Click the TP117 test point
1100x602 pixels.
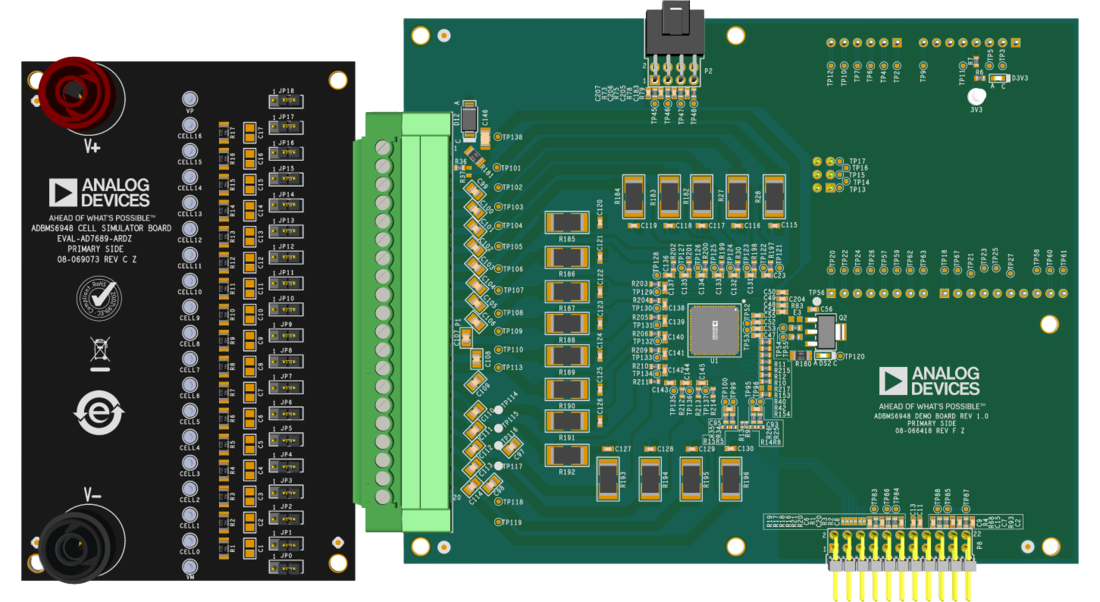pos(498,466)
